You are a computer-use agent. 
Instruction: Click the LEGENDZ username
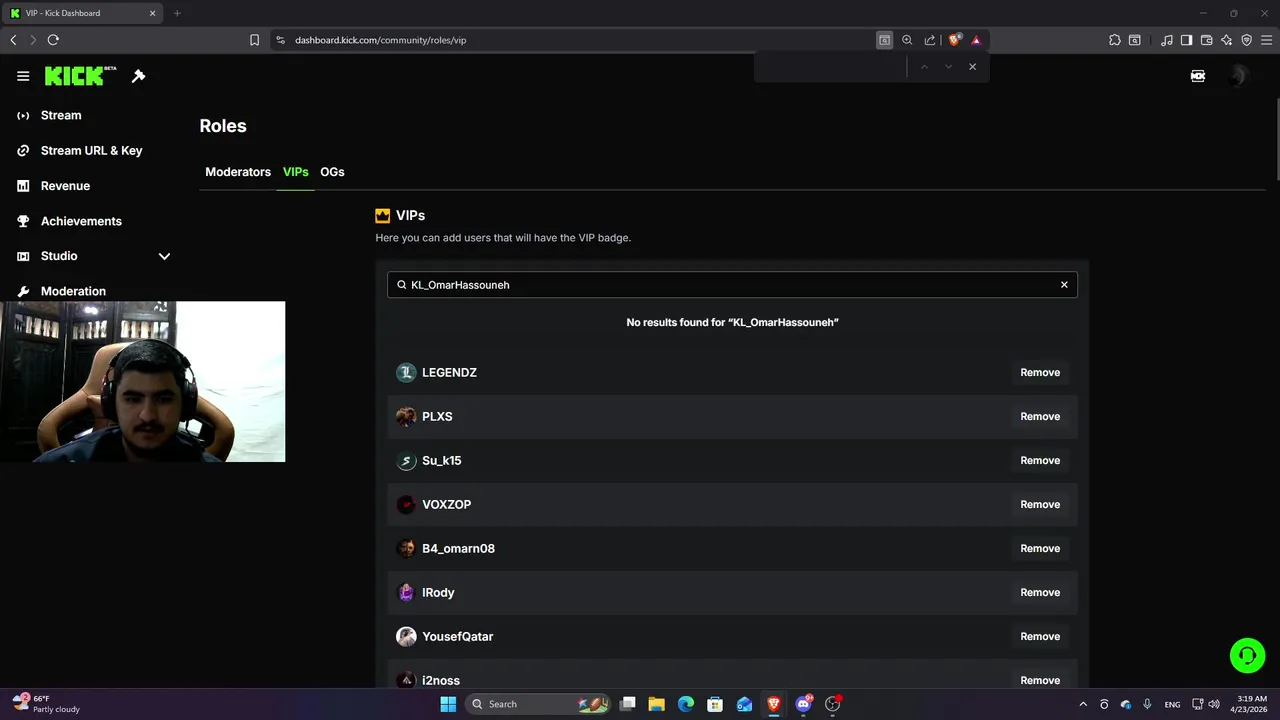(x=449, y=372)
